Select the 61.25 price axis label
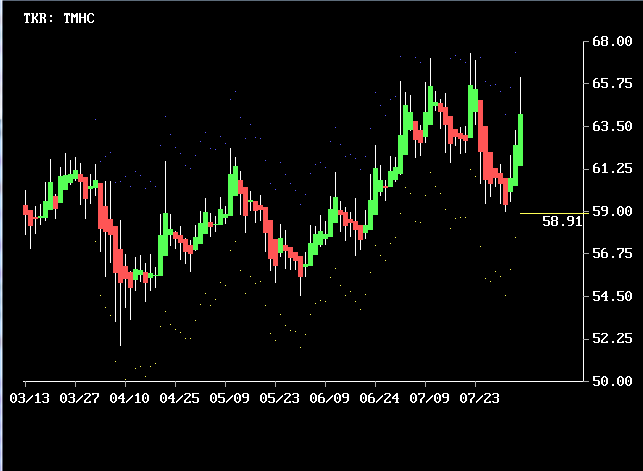This screenshot has width=643, height=471. pyautogui.click(x=611, y=169)
